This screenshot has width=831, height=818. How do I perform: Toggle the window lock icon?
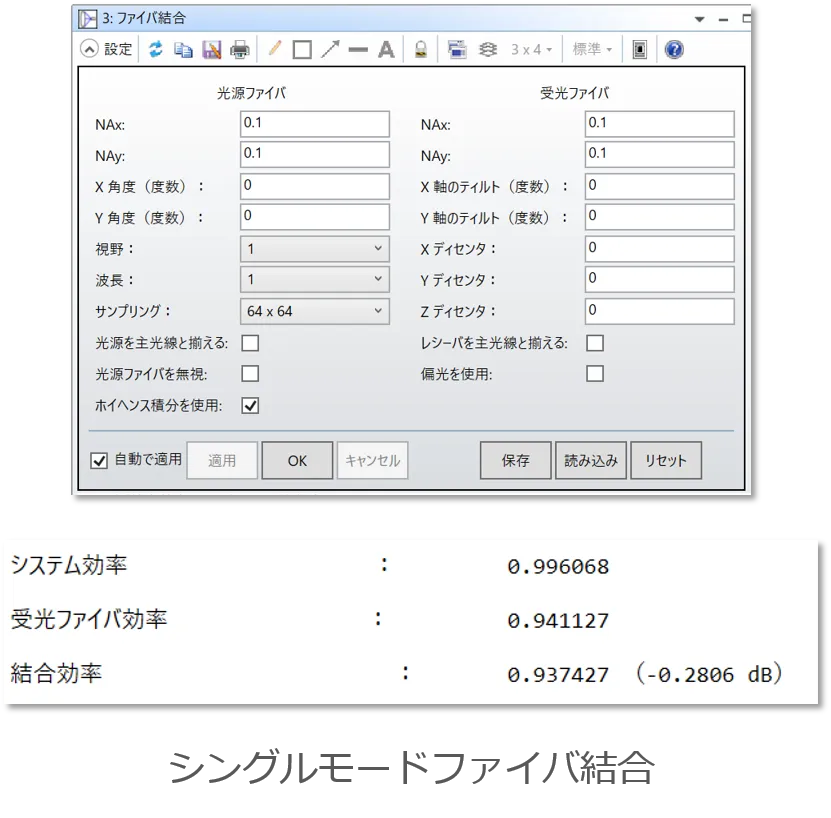[x=421, y=49]
